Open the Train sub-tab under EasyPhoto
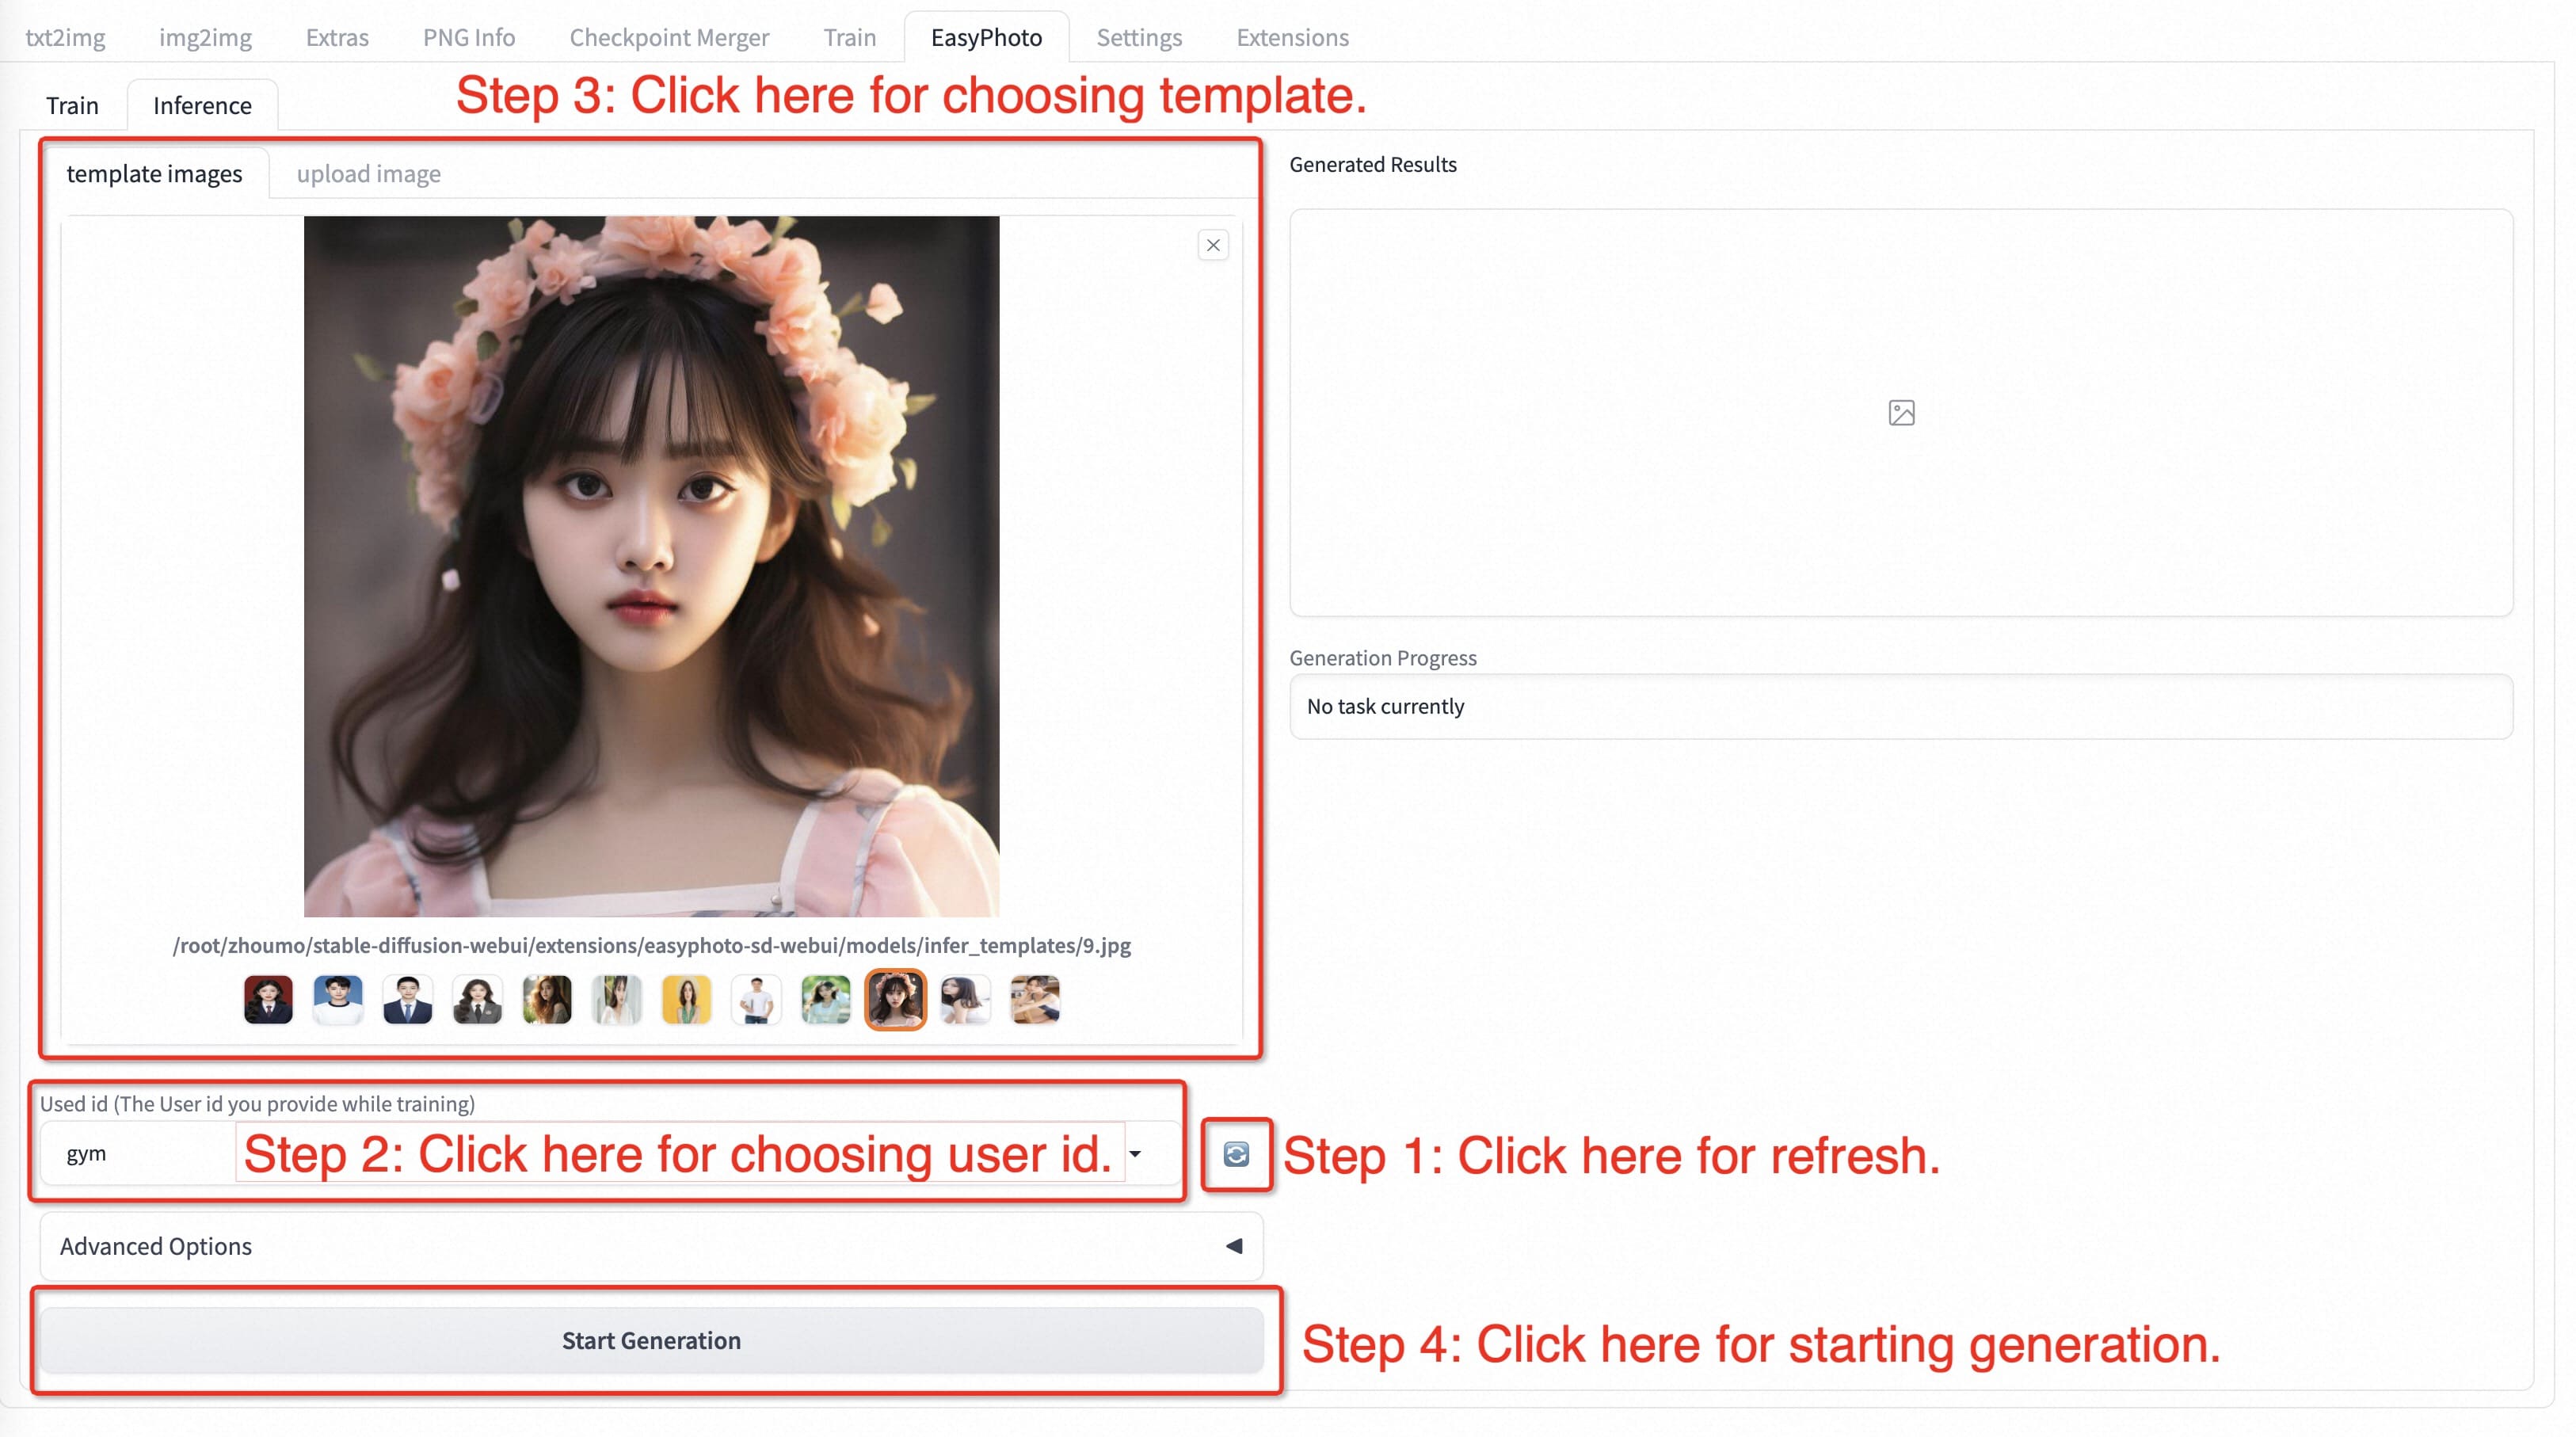Image resolution: width=2576 pixels, height=1437 pixels. pyautogui.click(x=72, y=105)
